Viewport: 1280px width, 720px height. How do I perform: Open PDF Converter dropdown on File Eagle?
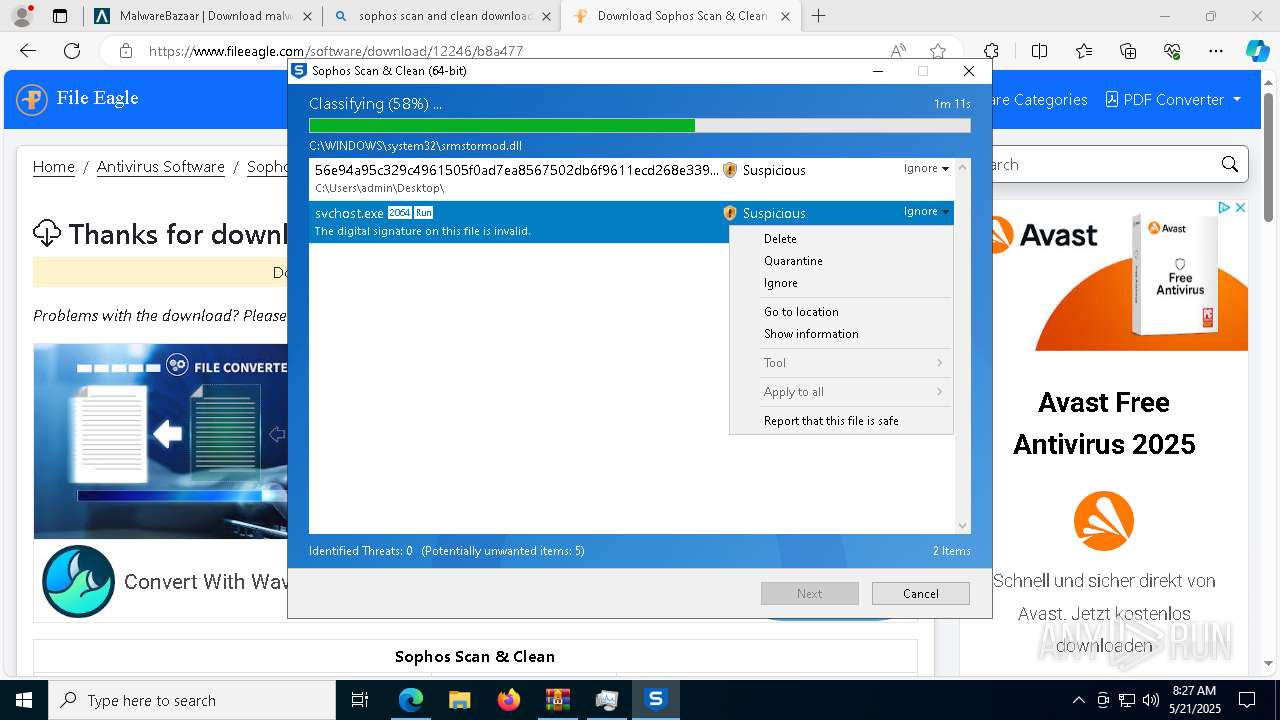pos(1173,100)
